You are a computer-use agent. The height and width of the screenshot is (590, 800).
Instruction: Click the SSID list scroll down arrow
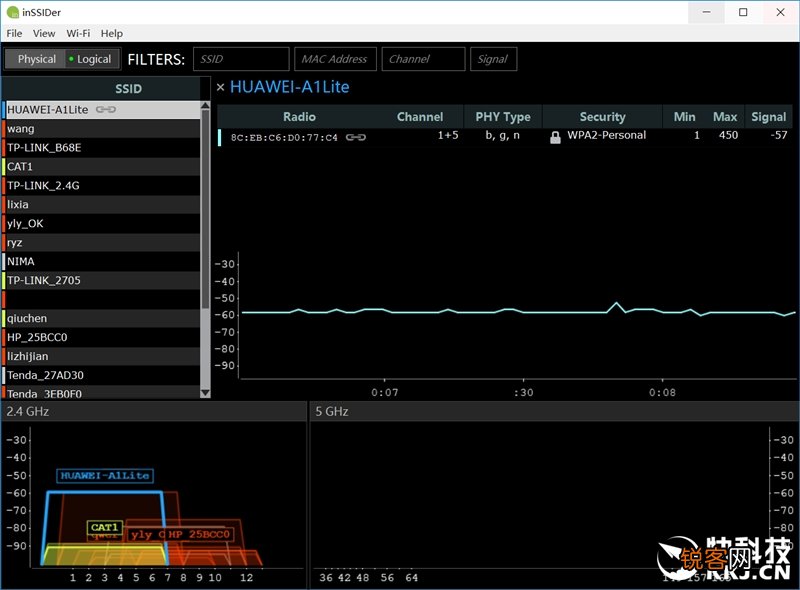tap(206, 393)
